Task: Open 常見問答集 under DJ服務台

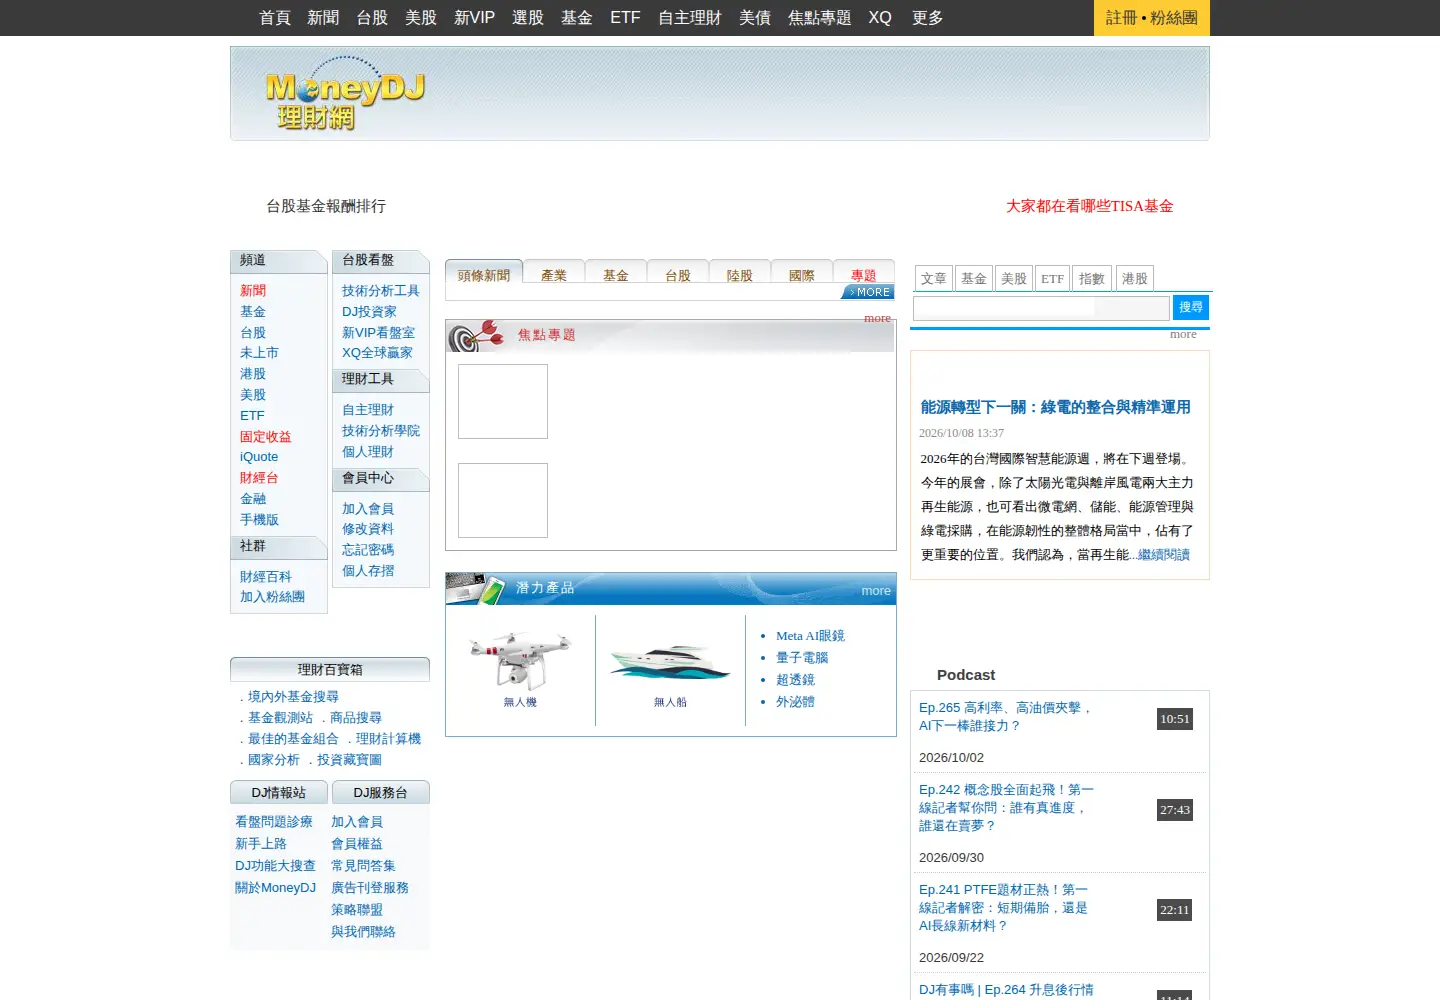Action: pyautogui.click(x=363, y=866)
